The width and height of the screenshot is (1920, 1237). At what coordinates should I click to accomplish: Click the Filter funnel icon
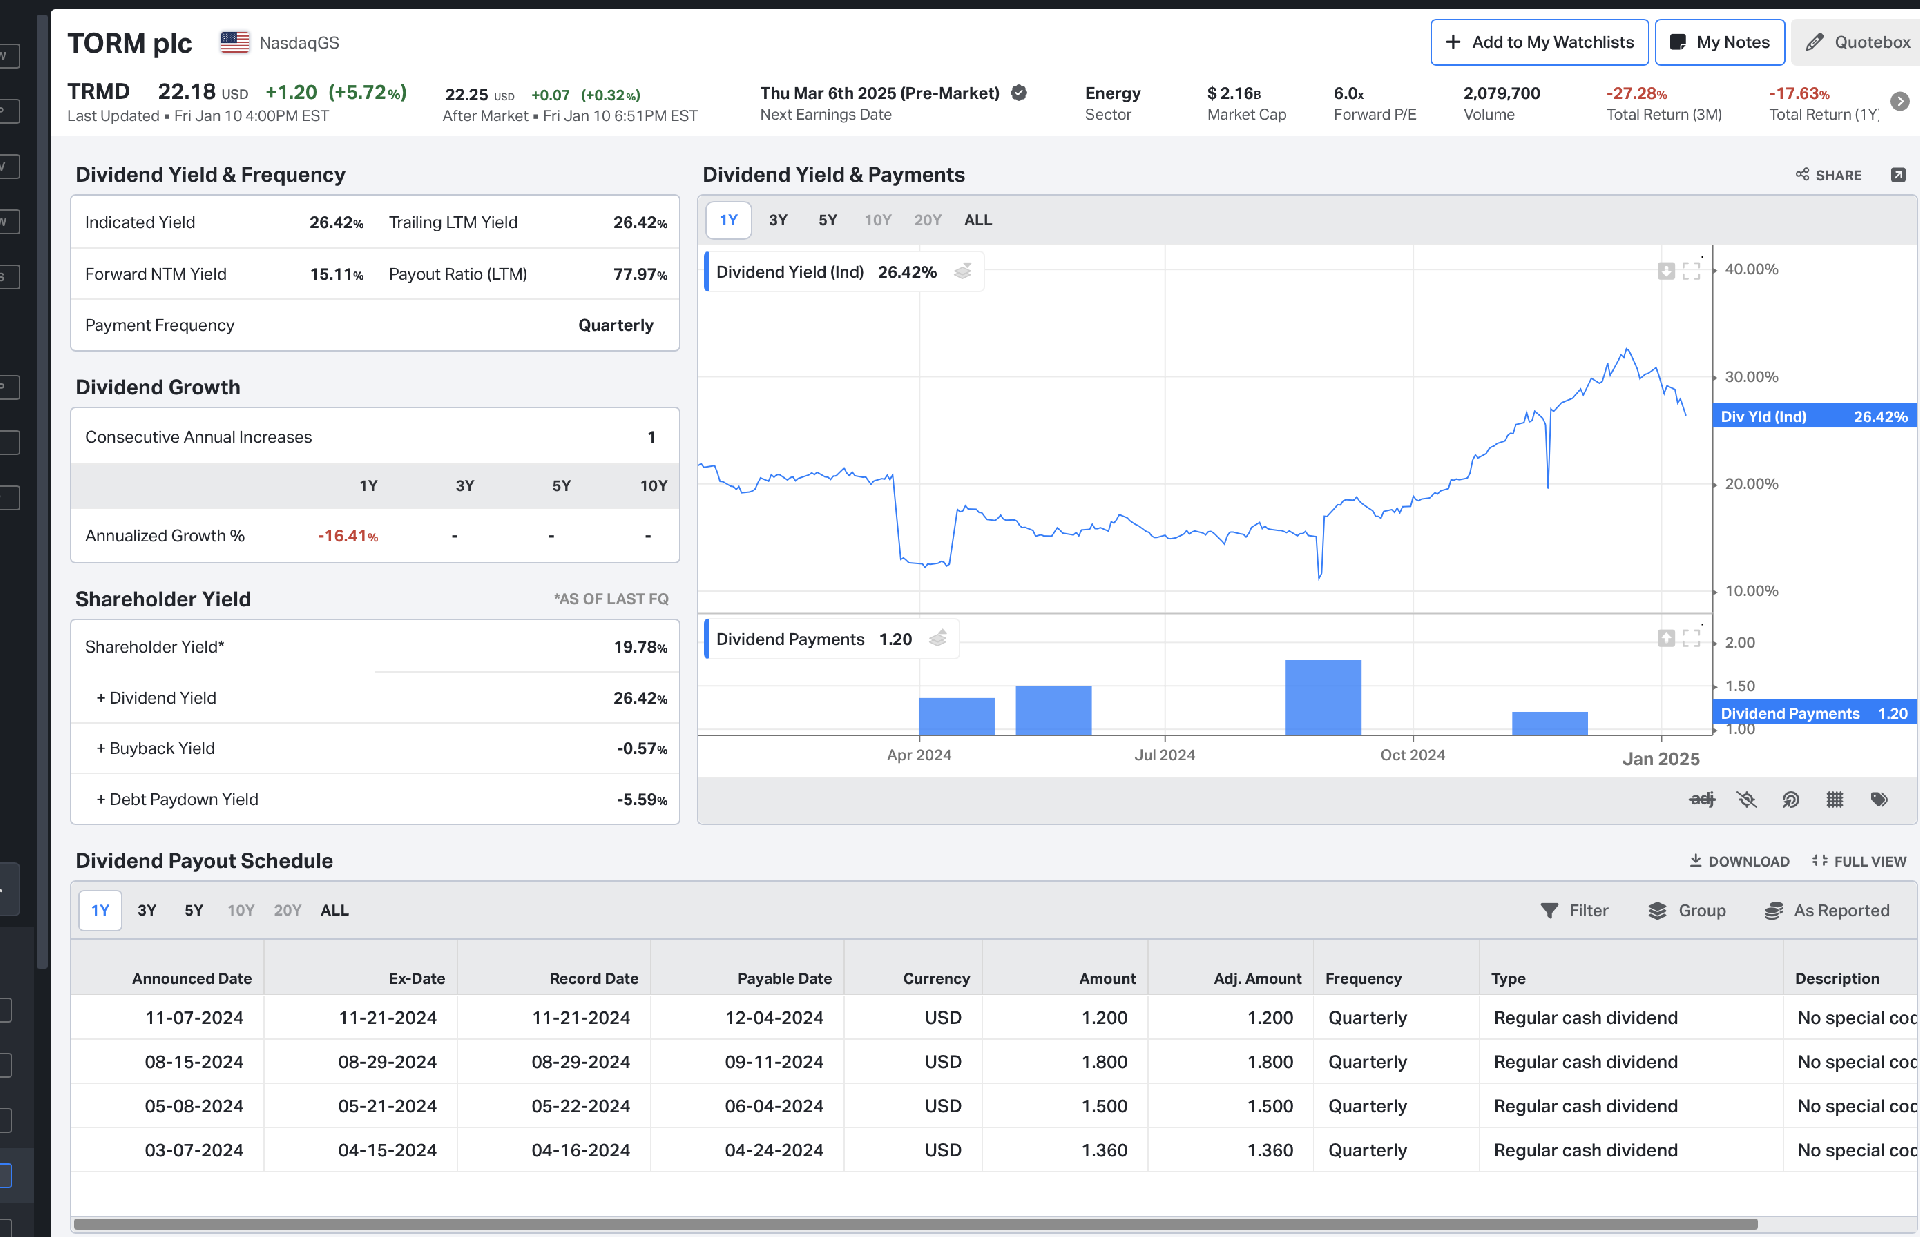click(x=1549, y=910)
